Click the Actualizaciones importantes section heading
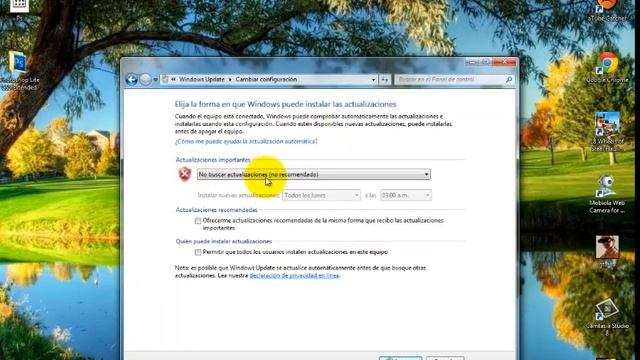The image size is (640, 360). pos(213,160)
